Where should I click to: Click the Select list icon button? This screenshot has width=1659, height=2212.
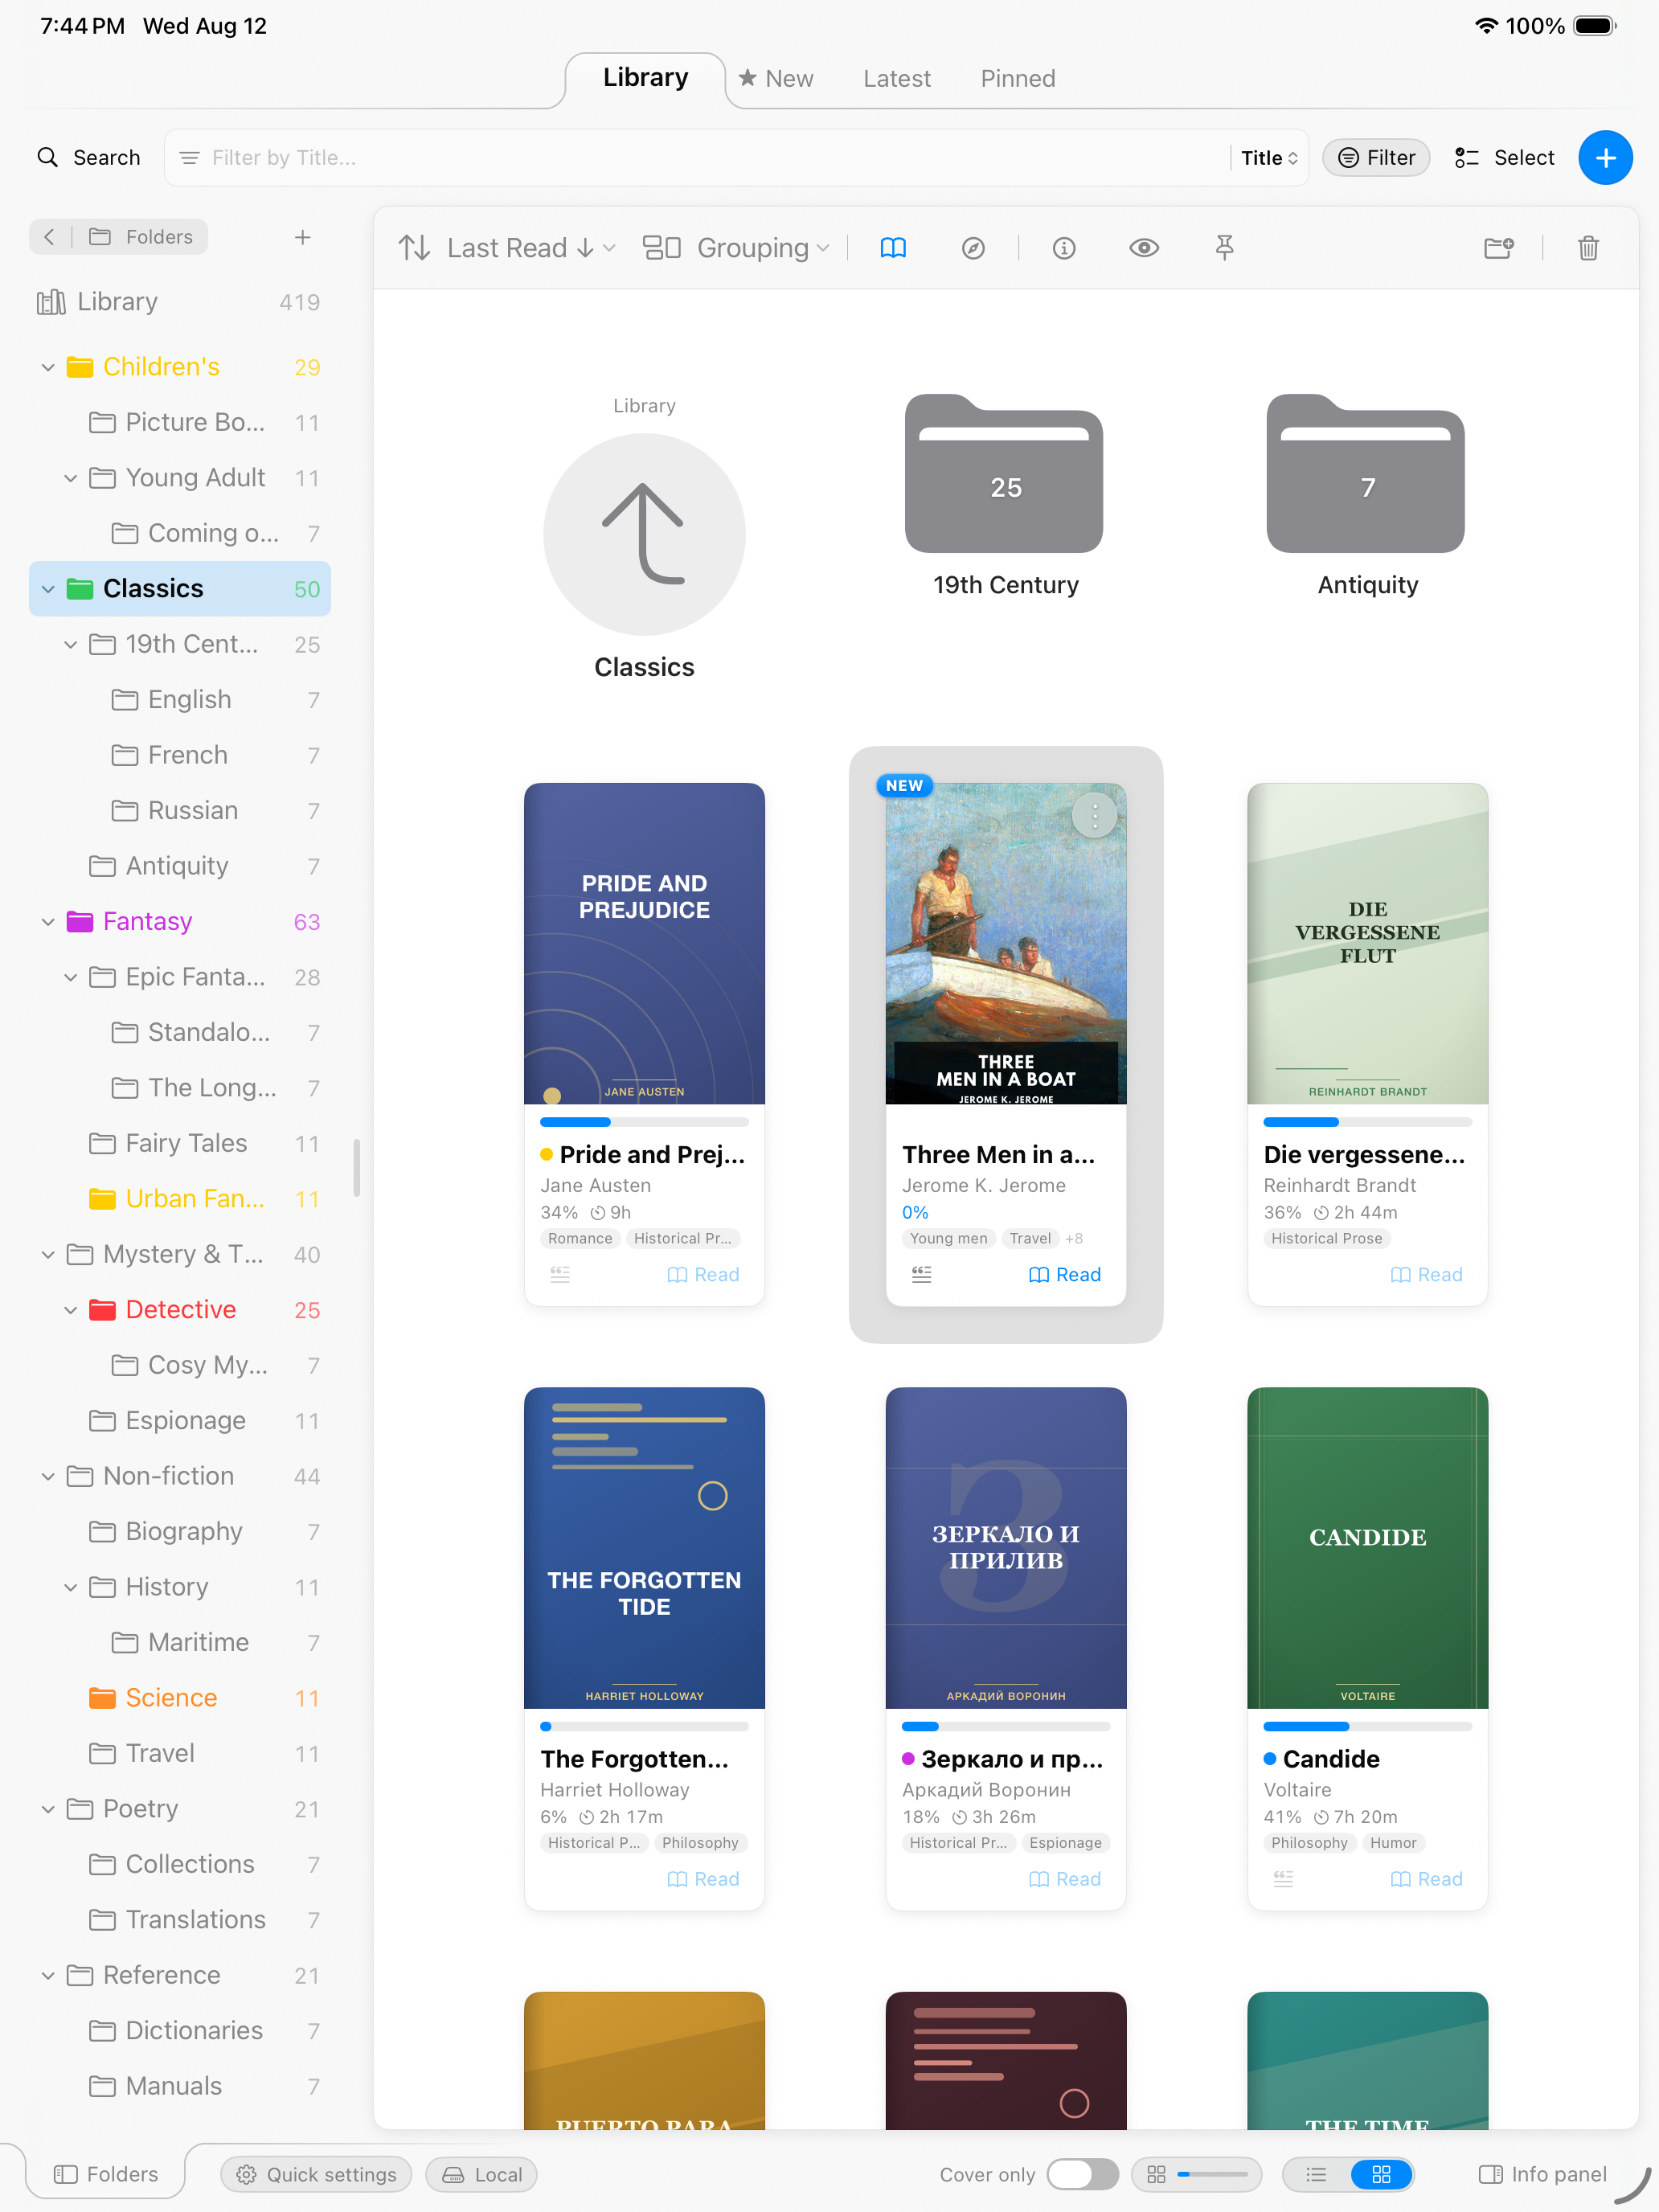[1504, 158]
